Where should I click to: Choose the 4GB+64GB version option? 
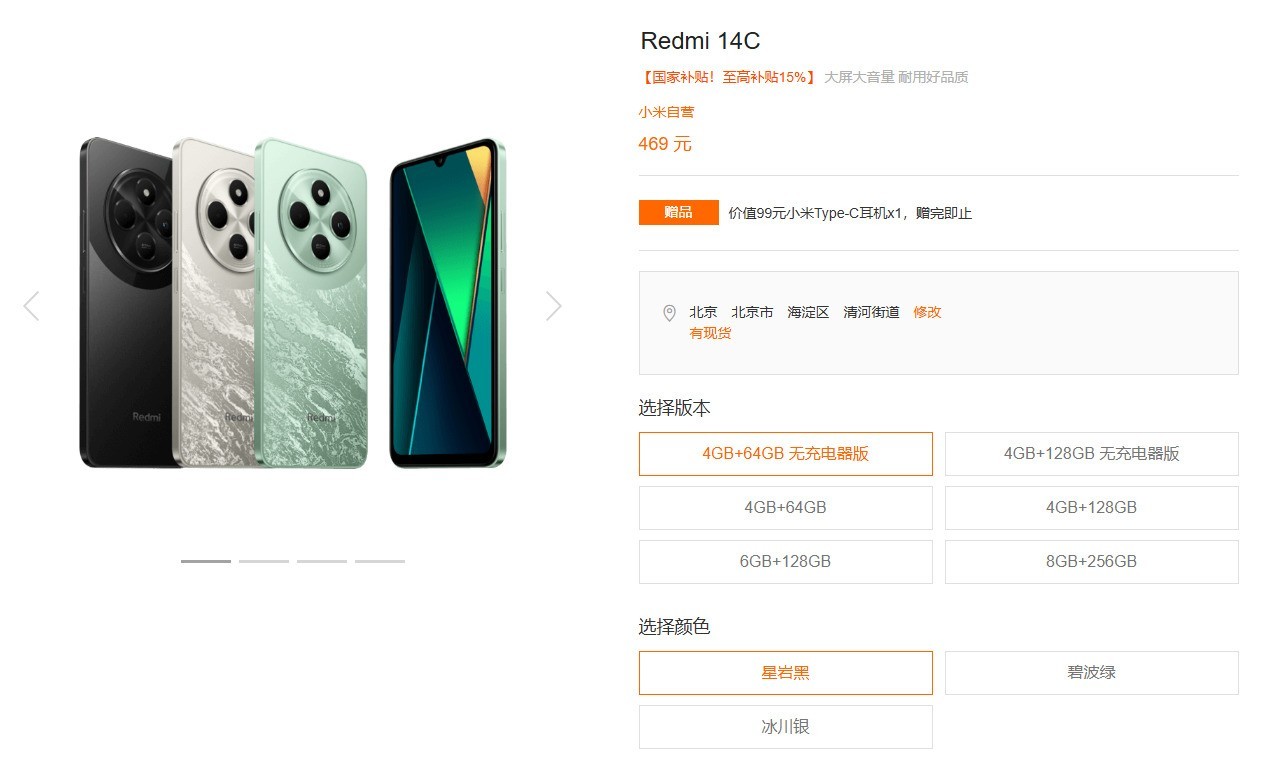click(x=786, y=508)
